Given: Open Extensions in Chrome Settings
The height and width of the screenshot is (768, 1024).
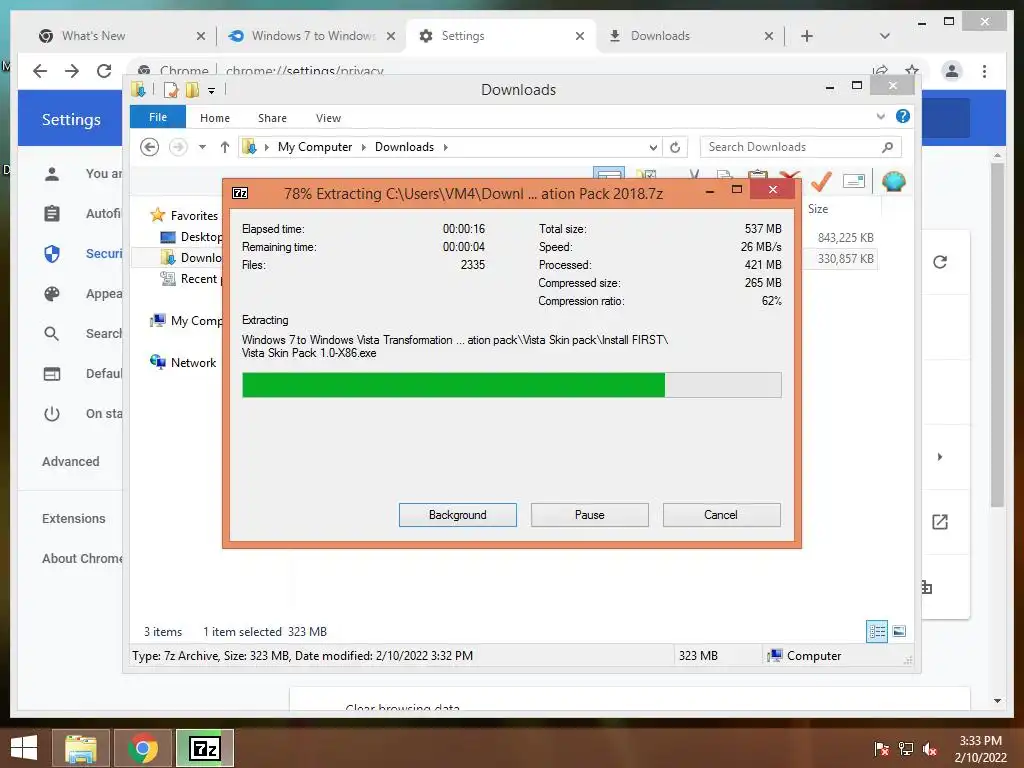Looking at the screenshot, I should (x=73, y=519).
